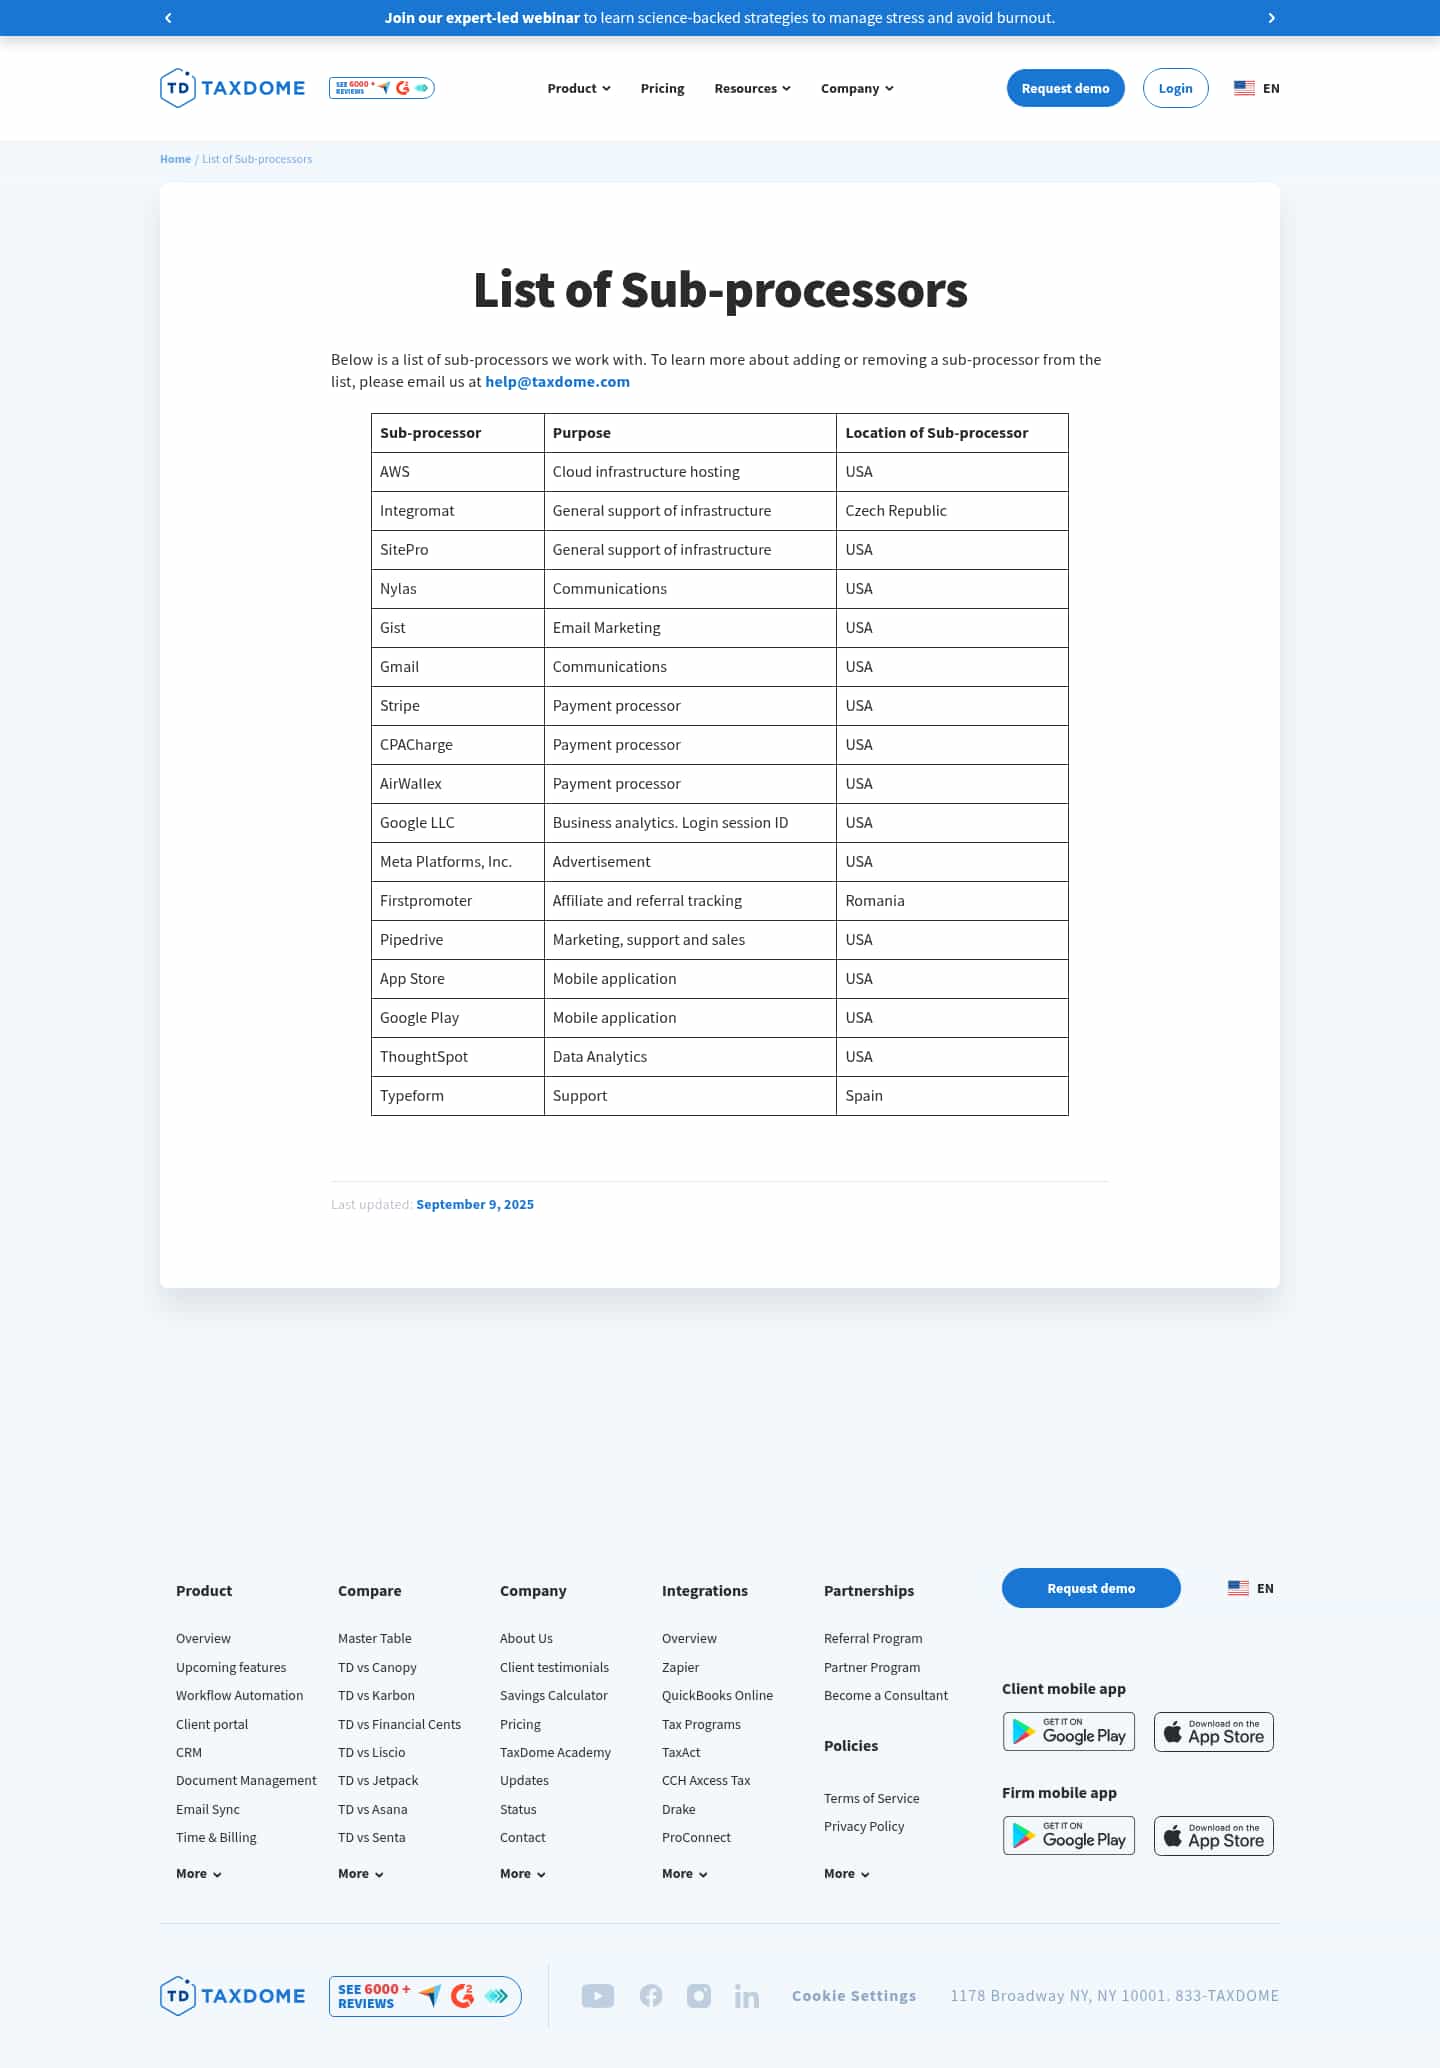The width and height of the screenshot is (1440, 2068).
Task: Open the Company navigation menu
Action: click(x=857, y=88)
